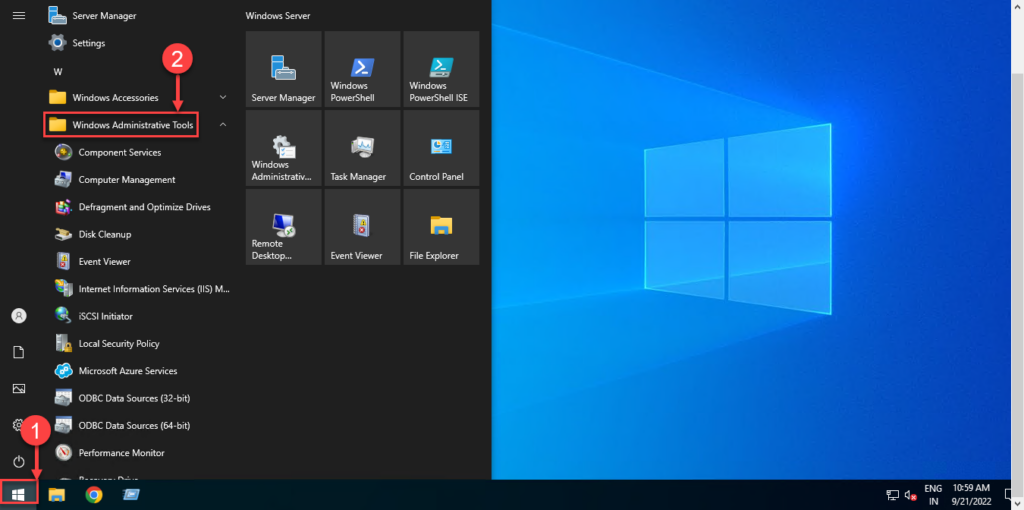Jump via the W letter header
This screenshot has width=1024, height=510.
57,72
